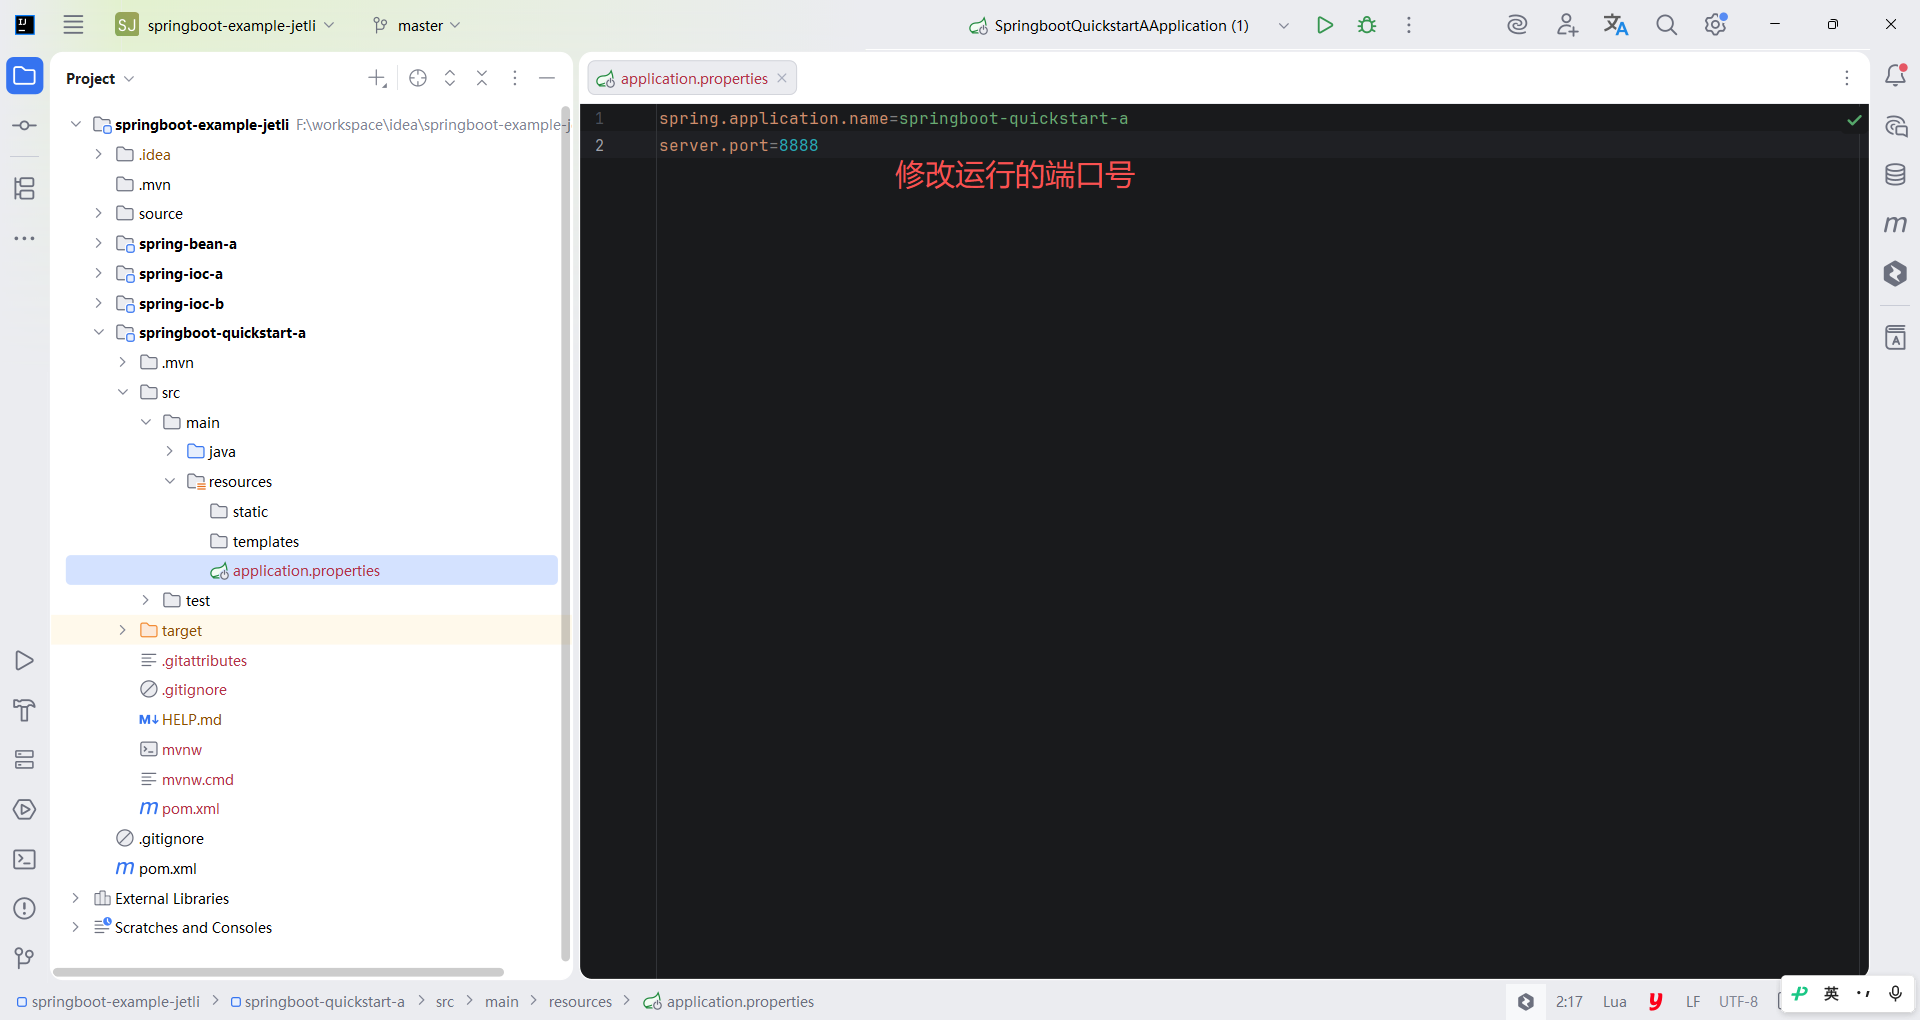Click the Project tree horizontal scrollbar
Screen dimensions: 1920x1020
279,972
